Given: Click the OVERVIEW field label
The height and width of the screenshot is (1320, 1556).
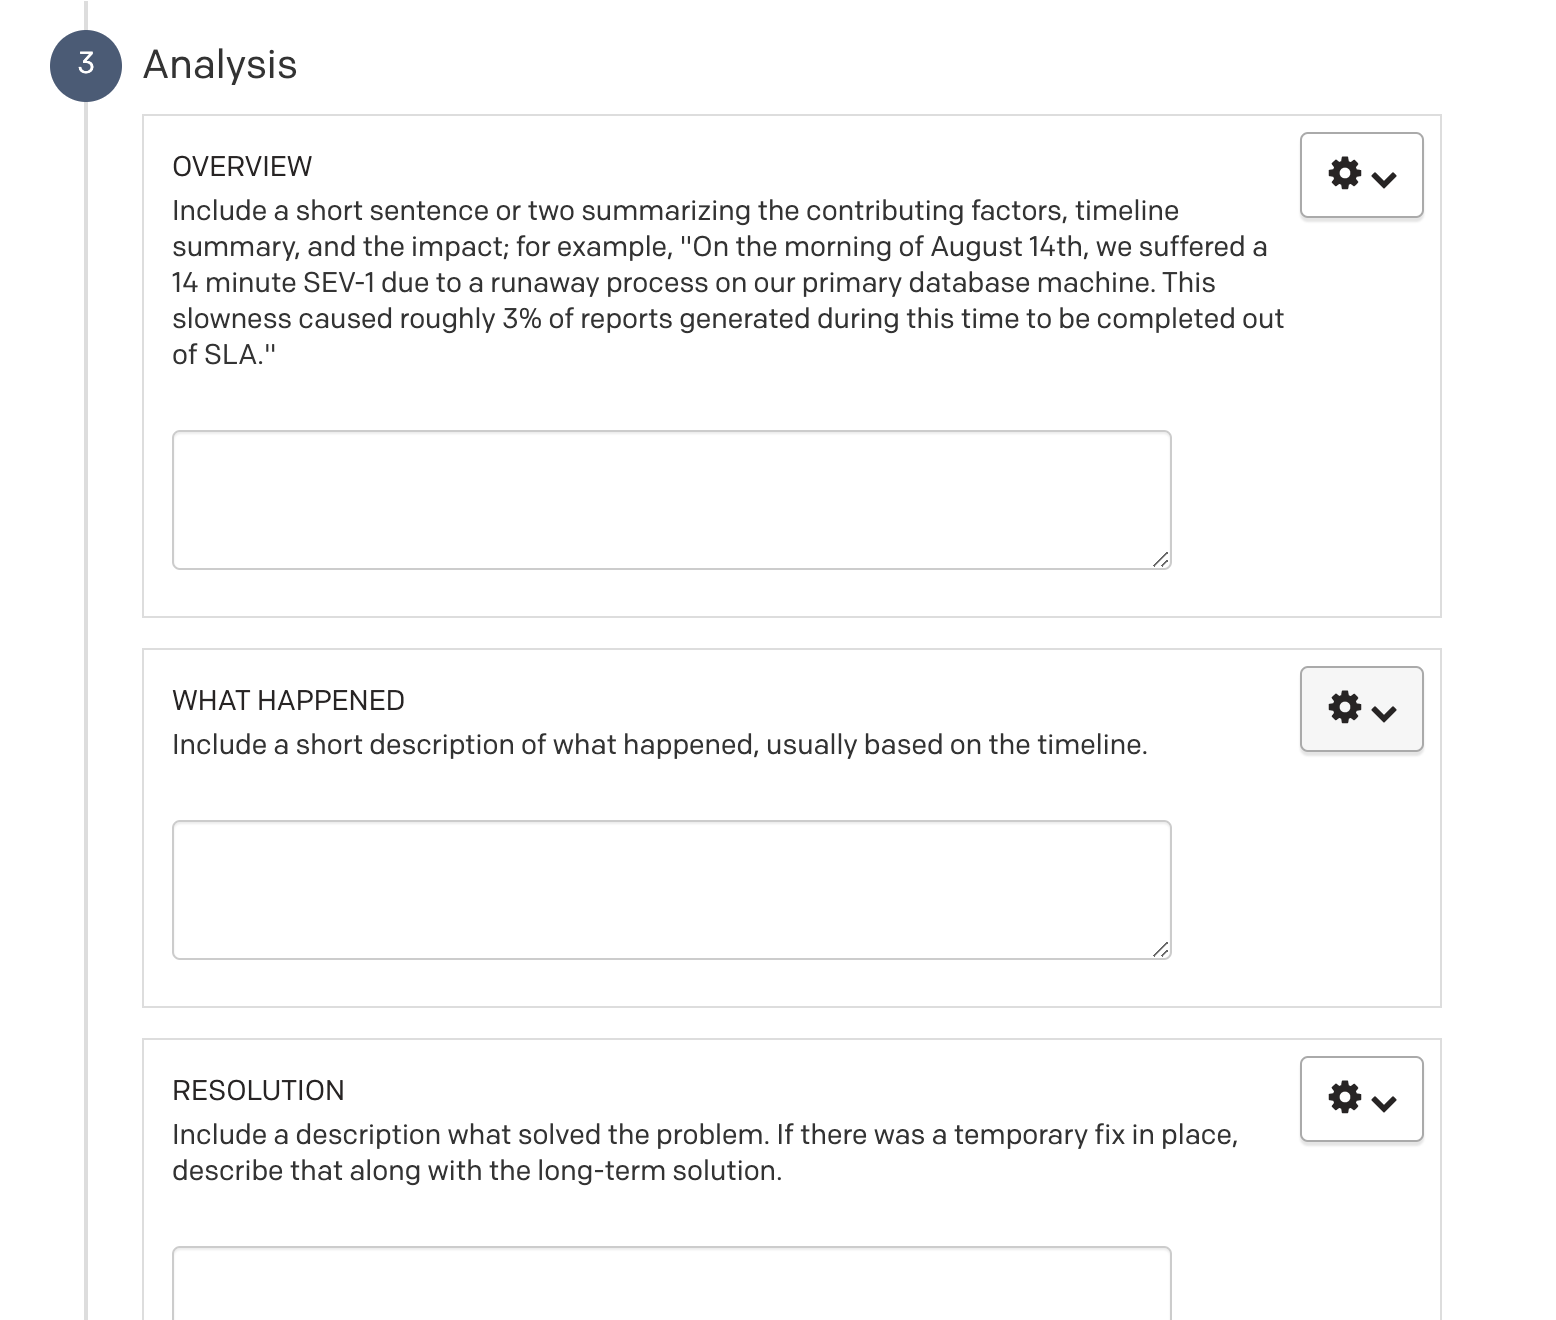Looking at the screenshot, I should (x=242, y=166).
